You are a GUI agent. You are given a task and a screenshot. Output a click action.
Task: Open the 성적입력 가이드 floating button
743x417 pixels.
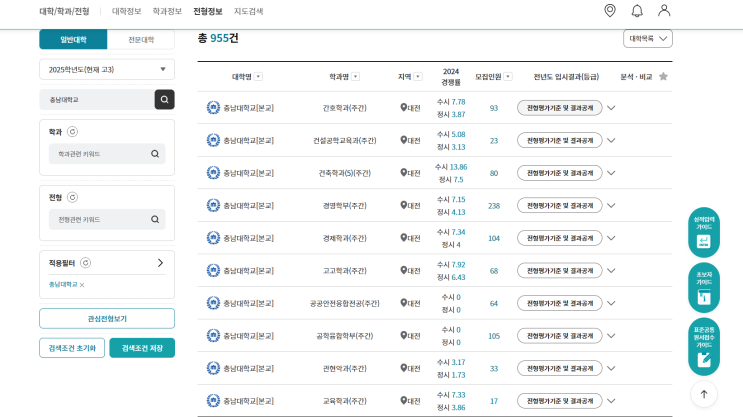tap(704, 232)
